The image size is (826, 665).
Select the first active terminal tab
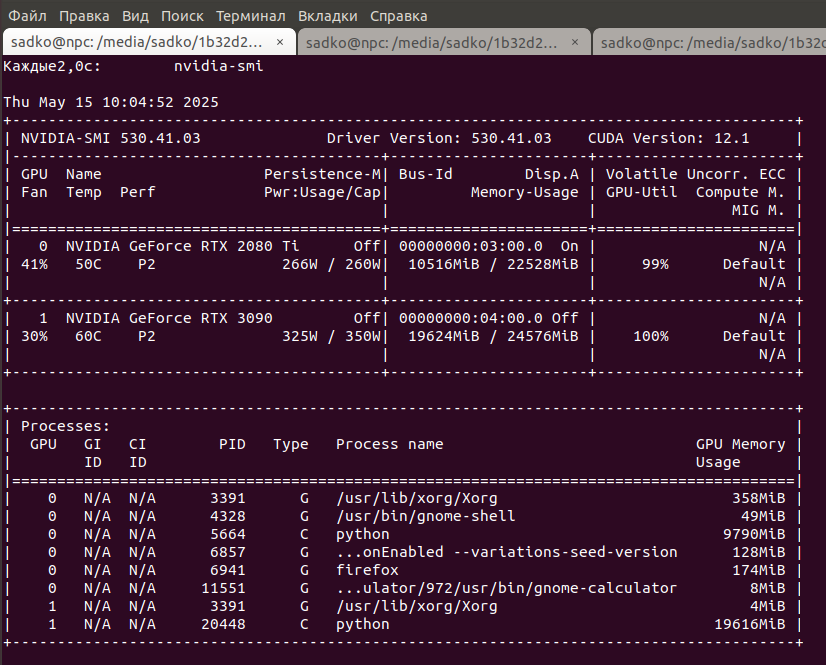[x=137, y=42]
